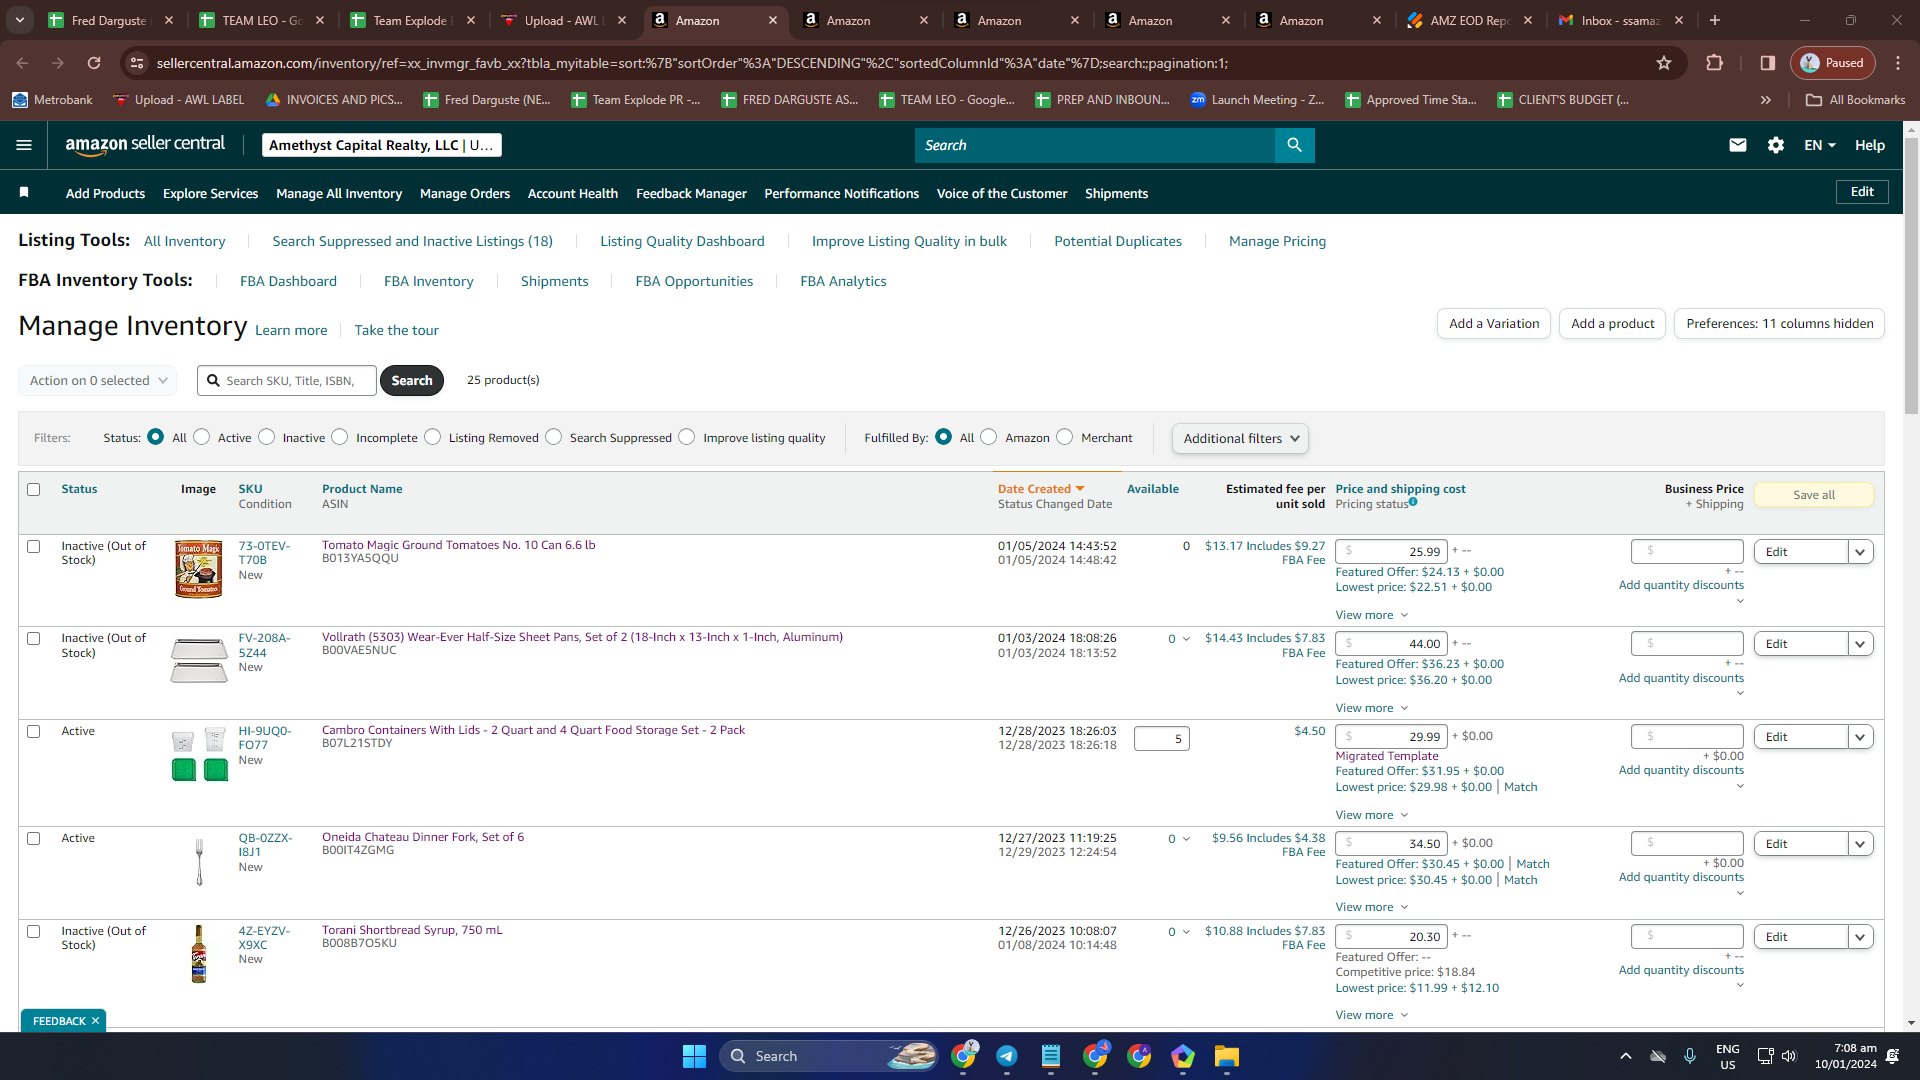Click the Oneida dinner fork image
The height and width of the screenshot is (1080, 1920).
[x=199, y=862]
